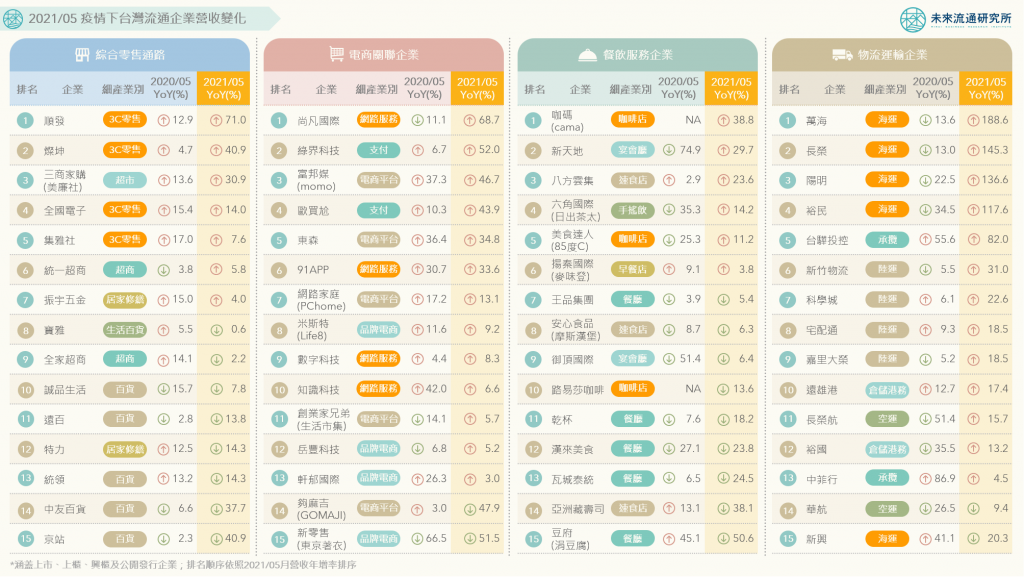Click the 生活百貨 tag in 寶雅 row
This screenshot has height=577, width=1024.
pos(125,330)
